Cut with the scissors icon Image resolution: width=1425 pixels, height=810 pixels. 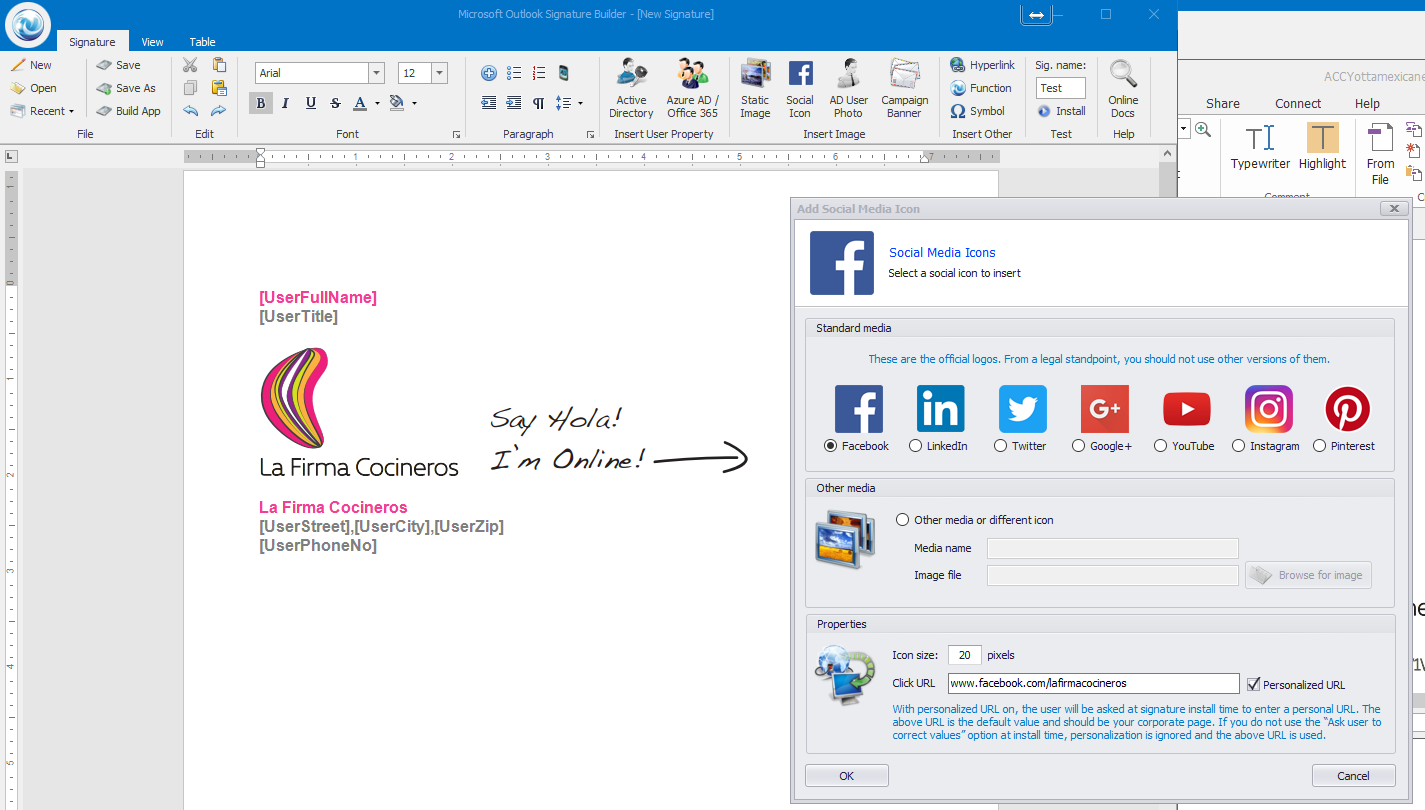click(191, 65)
